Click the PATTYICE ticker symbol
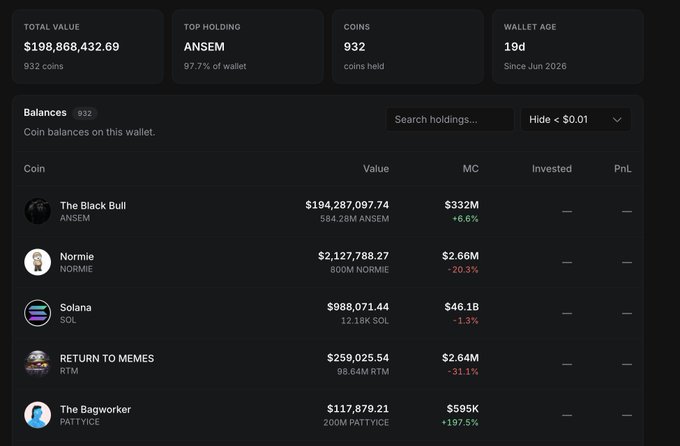This screenshot has height=446, width=680. [x=80, y=422]
